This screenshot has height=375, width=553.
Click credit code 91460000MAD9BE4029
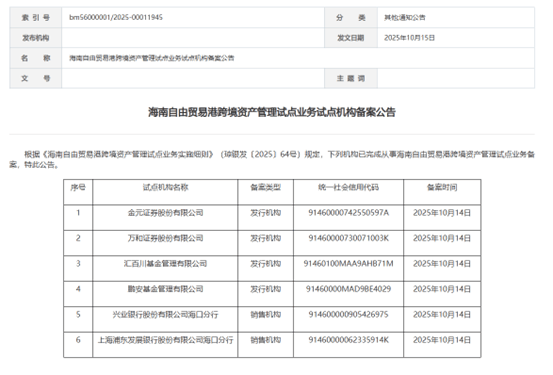348,289
